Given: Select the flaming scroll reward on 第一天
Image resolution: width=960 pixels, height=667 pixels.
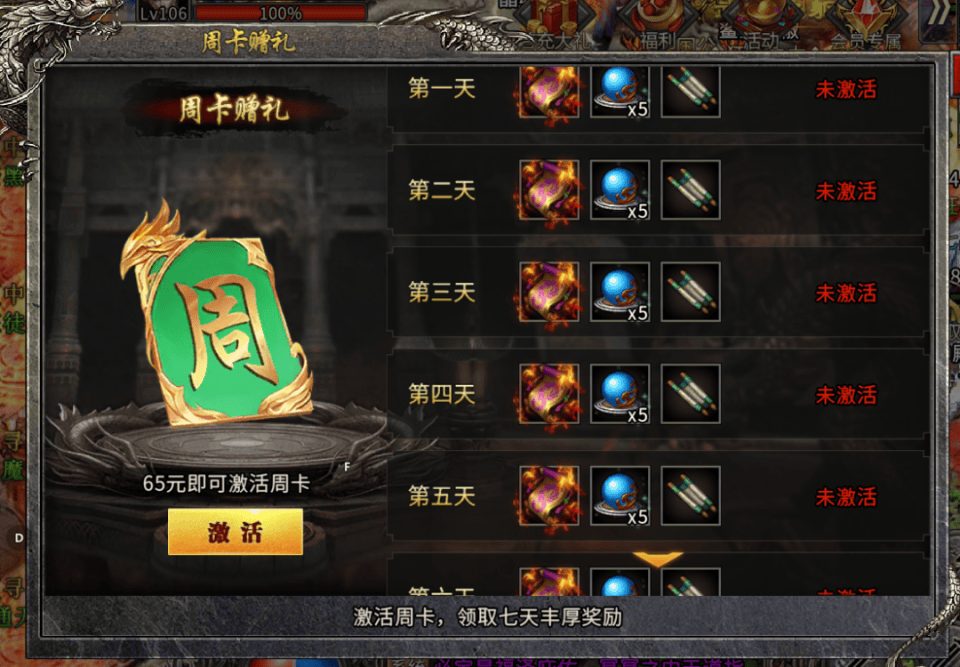Looking at the screenshot, I should [549, 91].
